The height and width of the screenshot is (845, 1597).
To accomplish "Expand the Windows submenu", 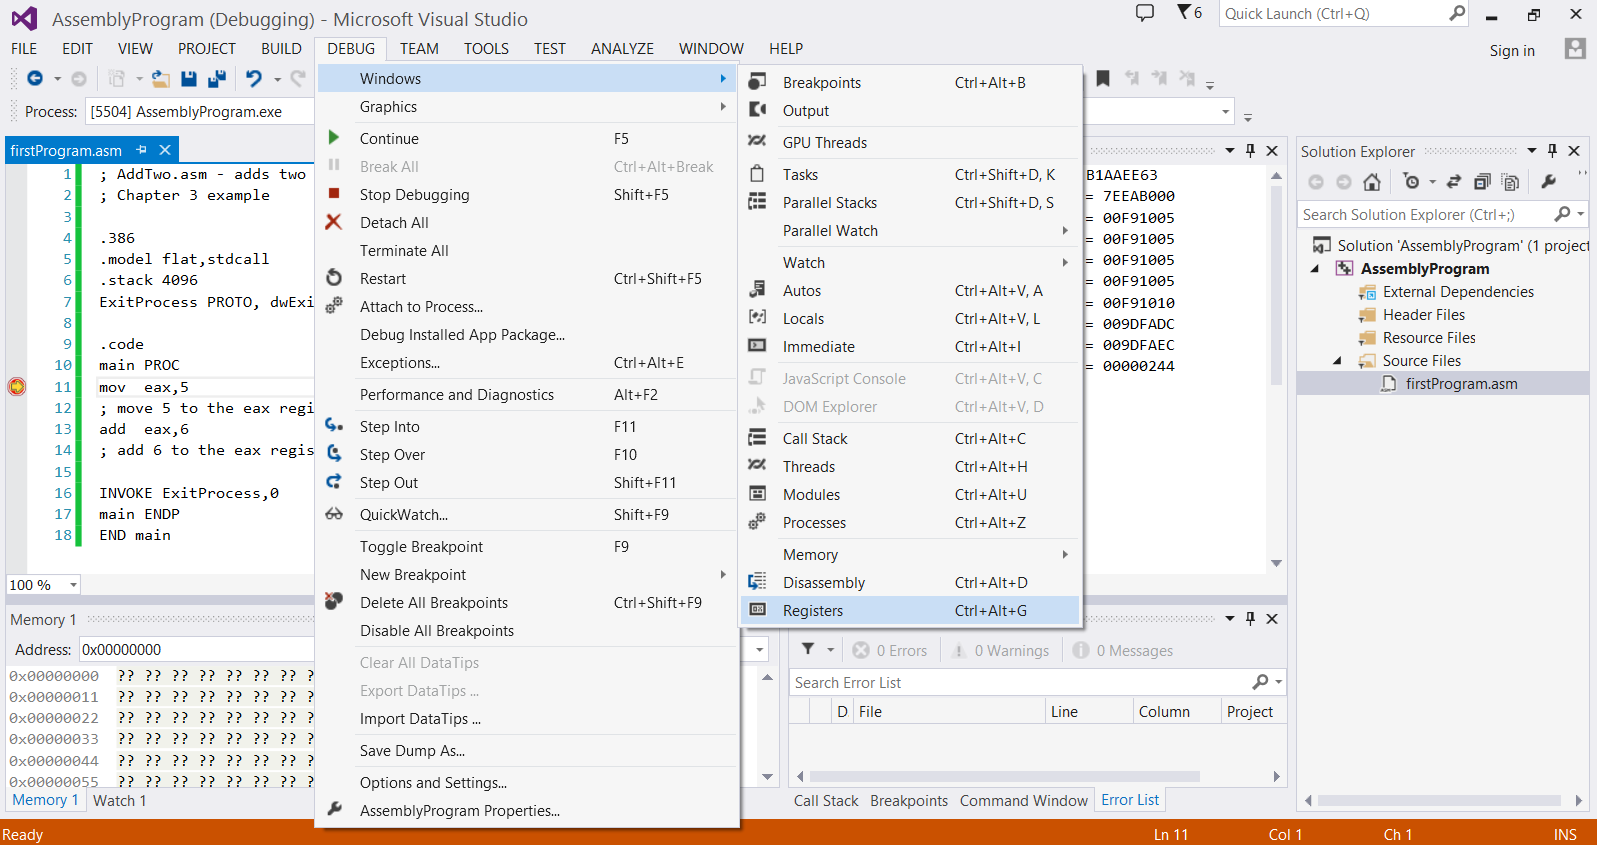I will [528, 79].
